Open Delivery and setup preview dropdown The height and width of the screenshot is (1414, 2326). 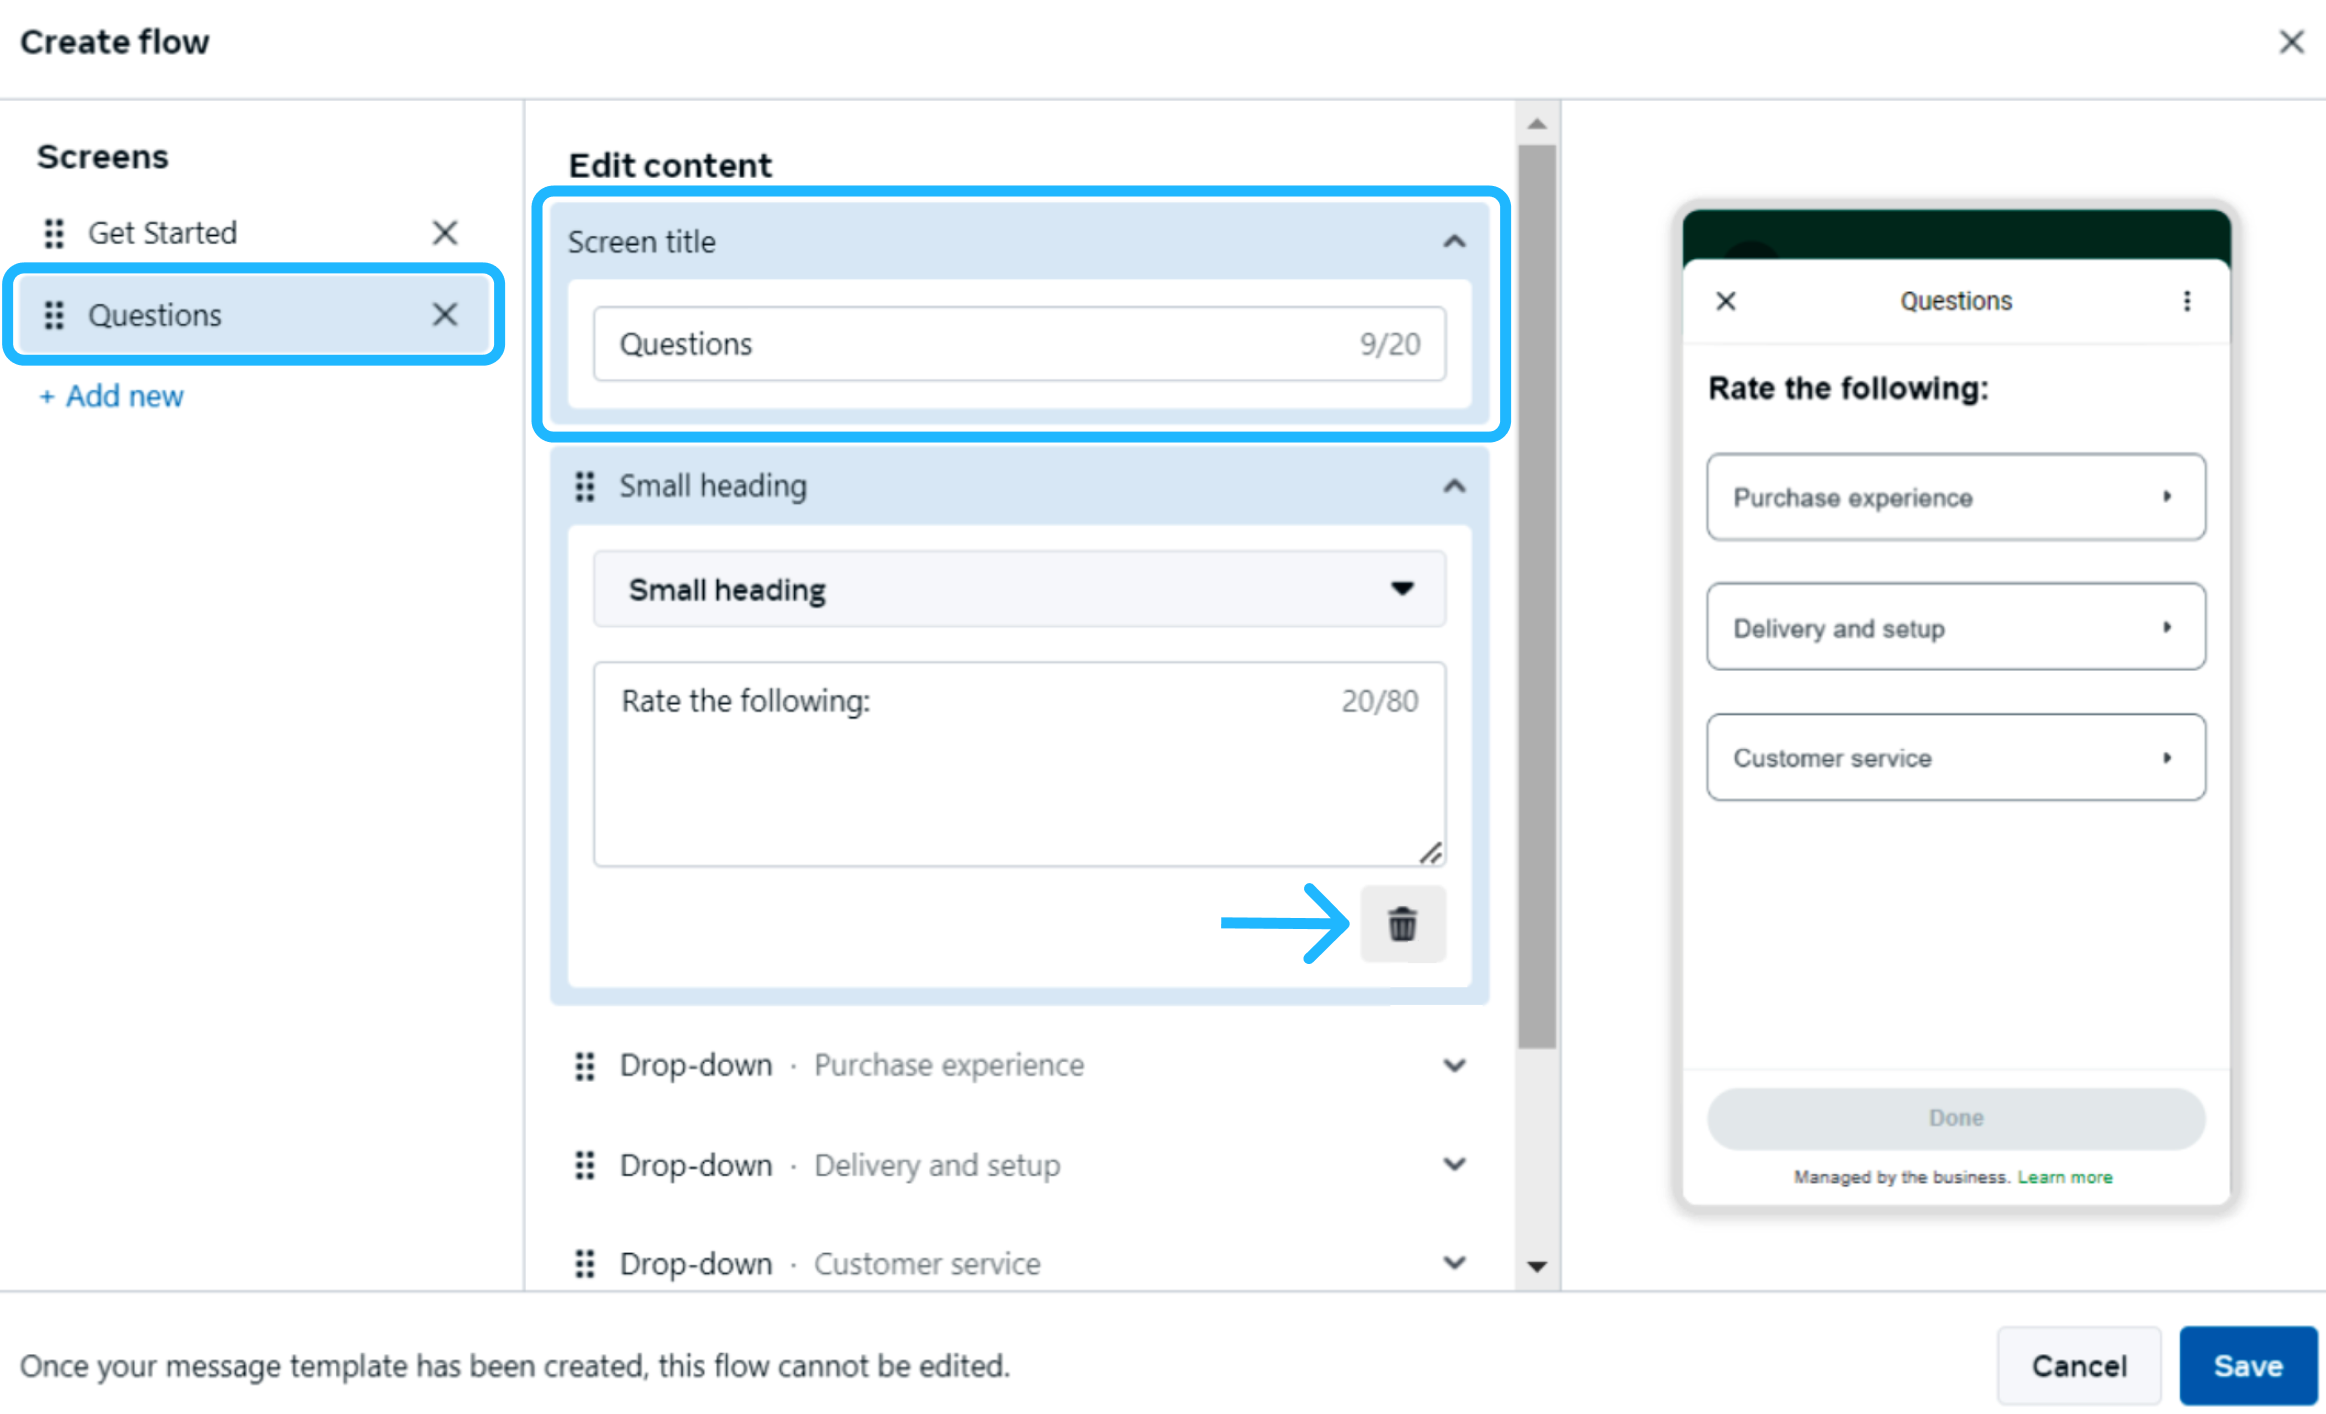(1955, 628)
